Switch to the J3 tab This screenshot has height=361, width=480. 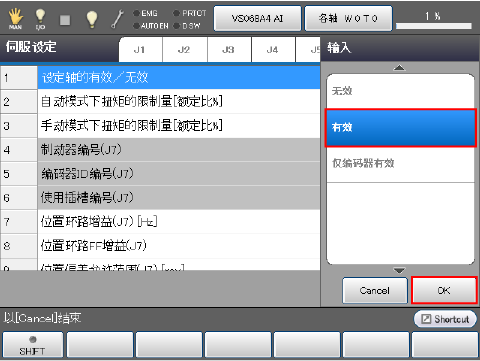(229, 50)
